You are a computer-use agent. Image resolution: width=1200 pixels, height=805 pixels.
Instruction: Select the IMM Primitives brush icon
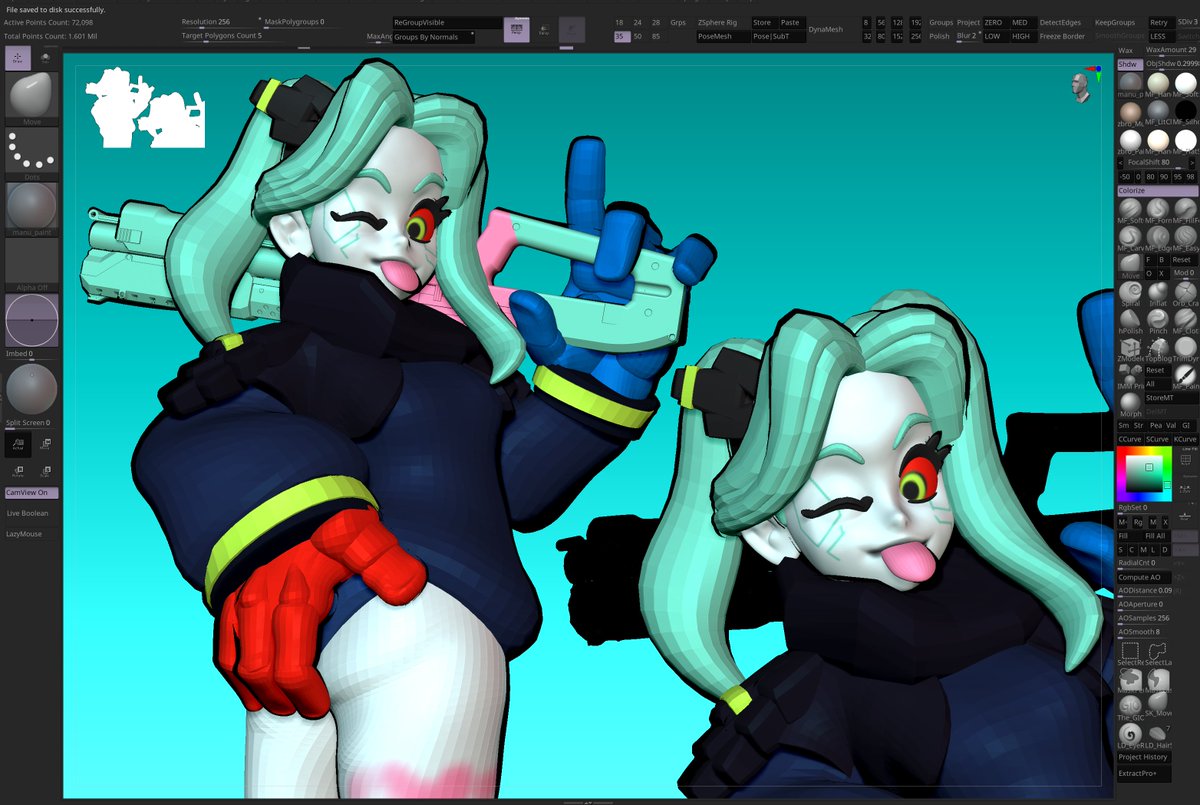point(1130,376)
